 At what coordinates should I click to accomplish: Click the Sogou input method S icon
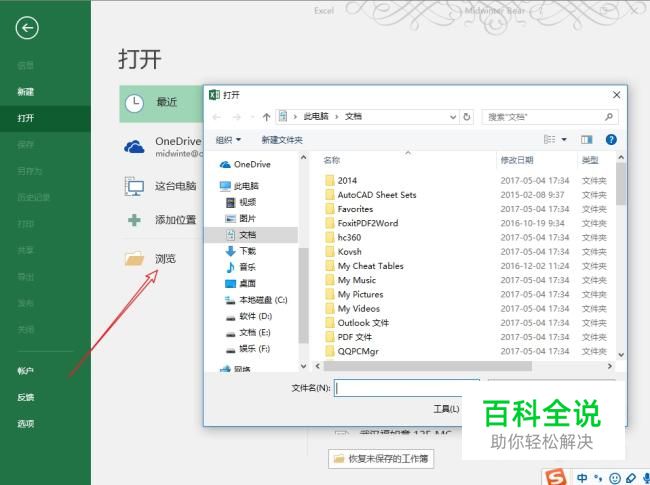point(555,478)
